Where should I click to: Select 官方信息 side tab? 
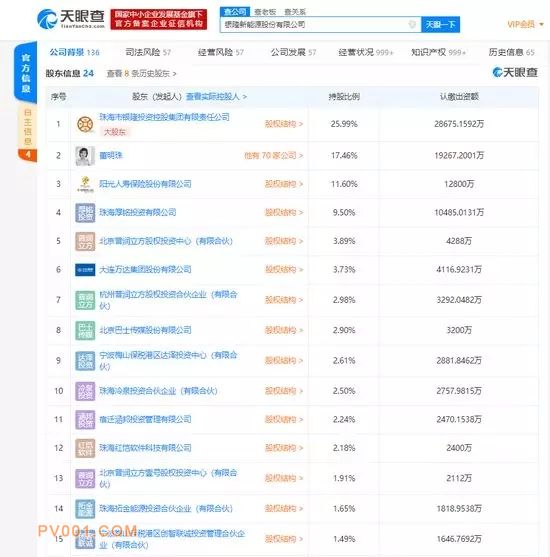[x=26, y=73]
